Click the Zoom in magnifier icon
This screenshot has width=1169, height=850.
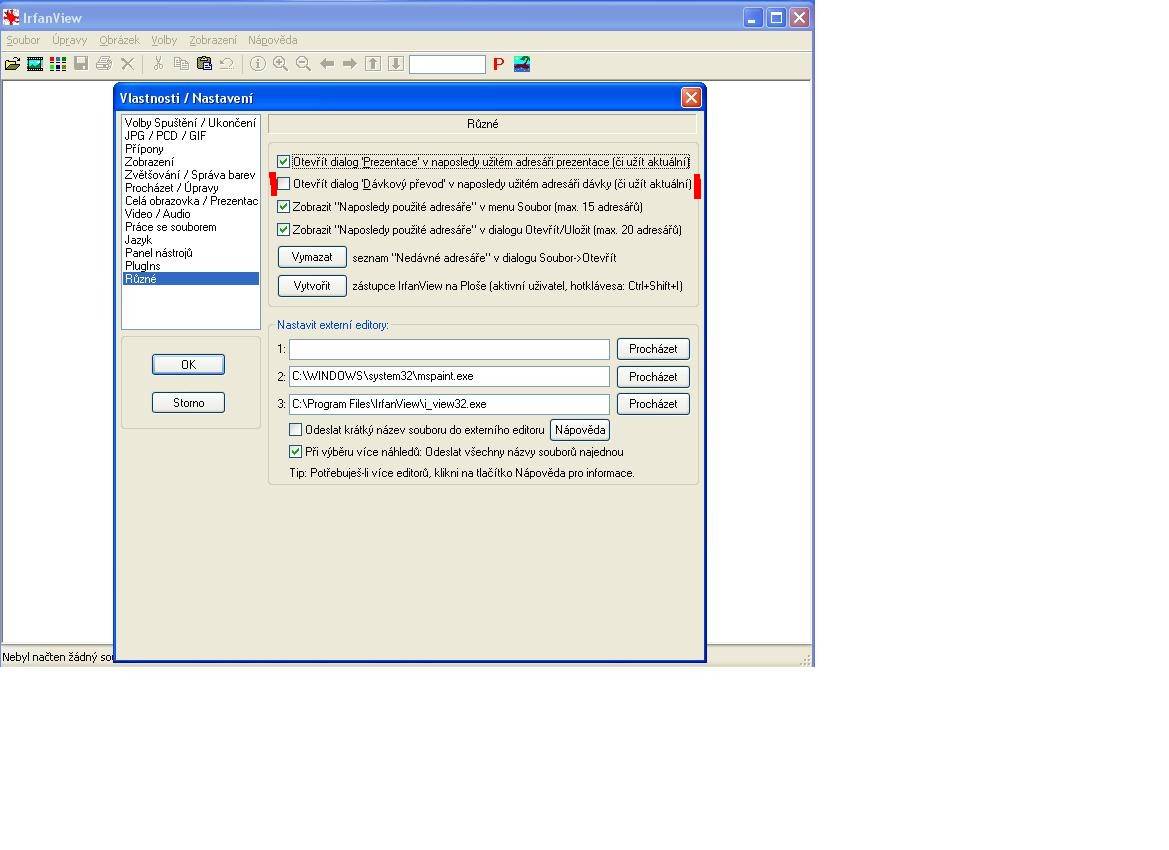(280, 64)
